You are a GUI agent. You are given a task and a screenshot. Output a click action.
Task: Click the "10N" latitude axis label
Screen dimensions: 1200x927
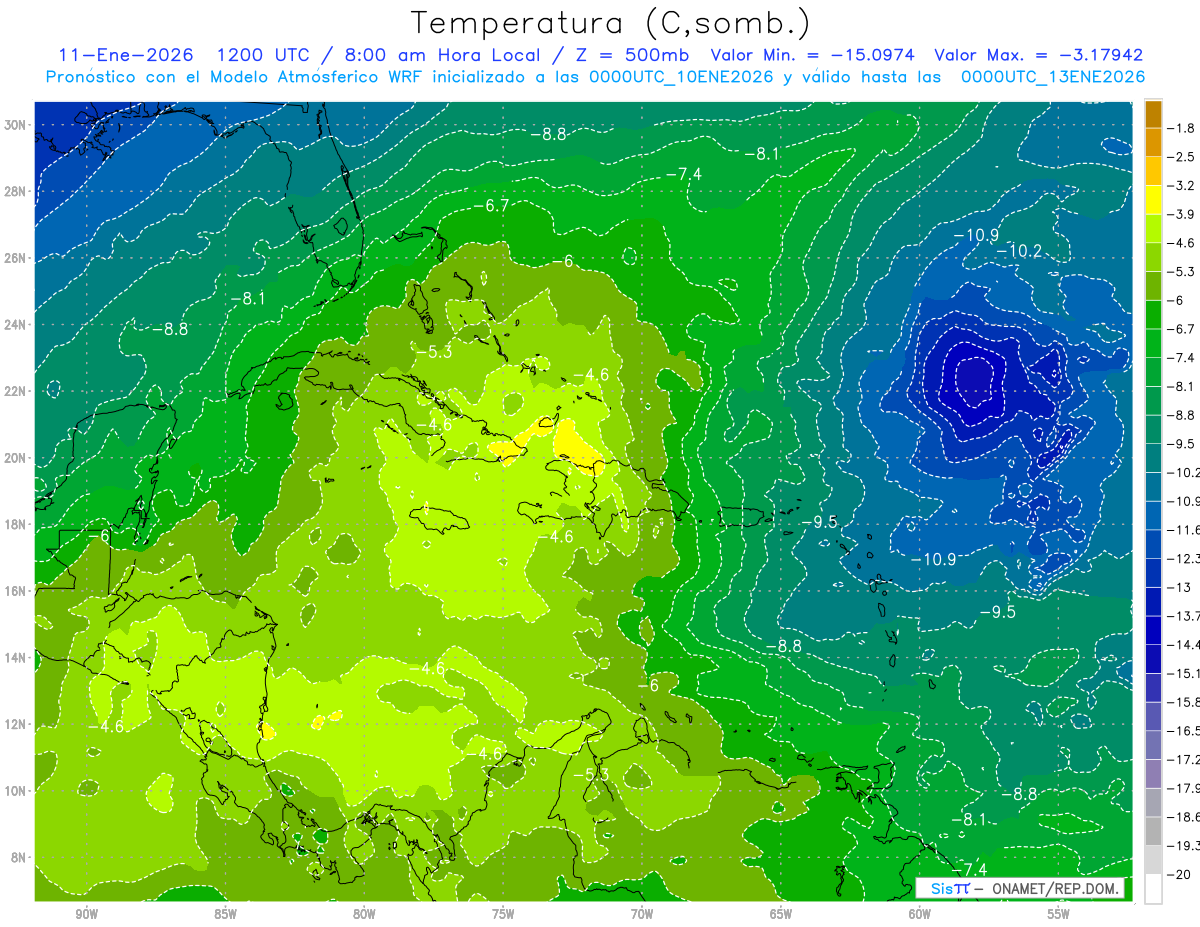16,791
